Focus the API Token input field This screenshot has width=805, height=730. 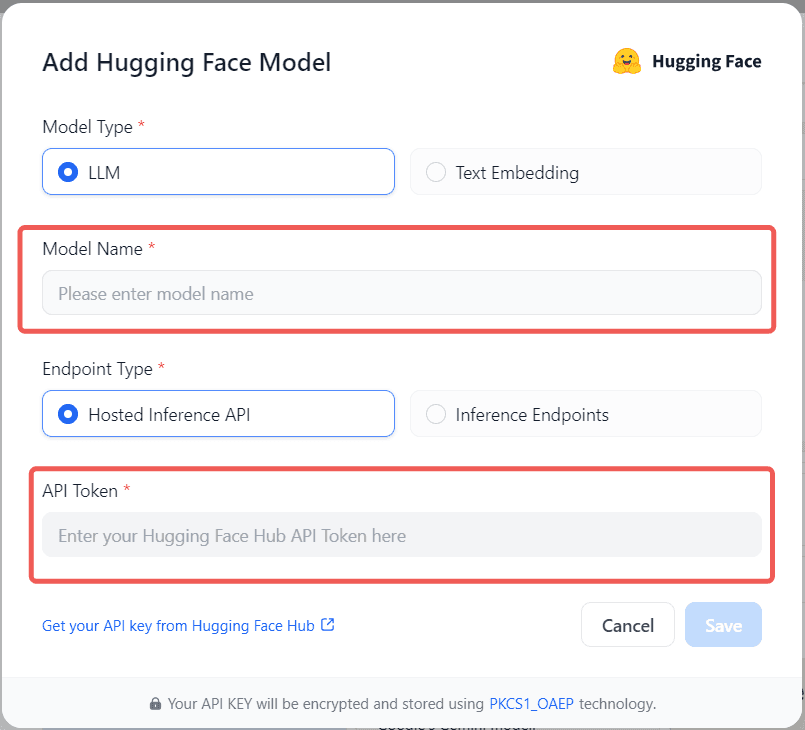pyautogui.click(x=401, y=535)
